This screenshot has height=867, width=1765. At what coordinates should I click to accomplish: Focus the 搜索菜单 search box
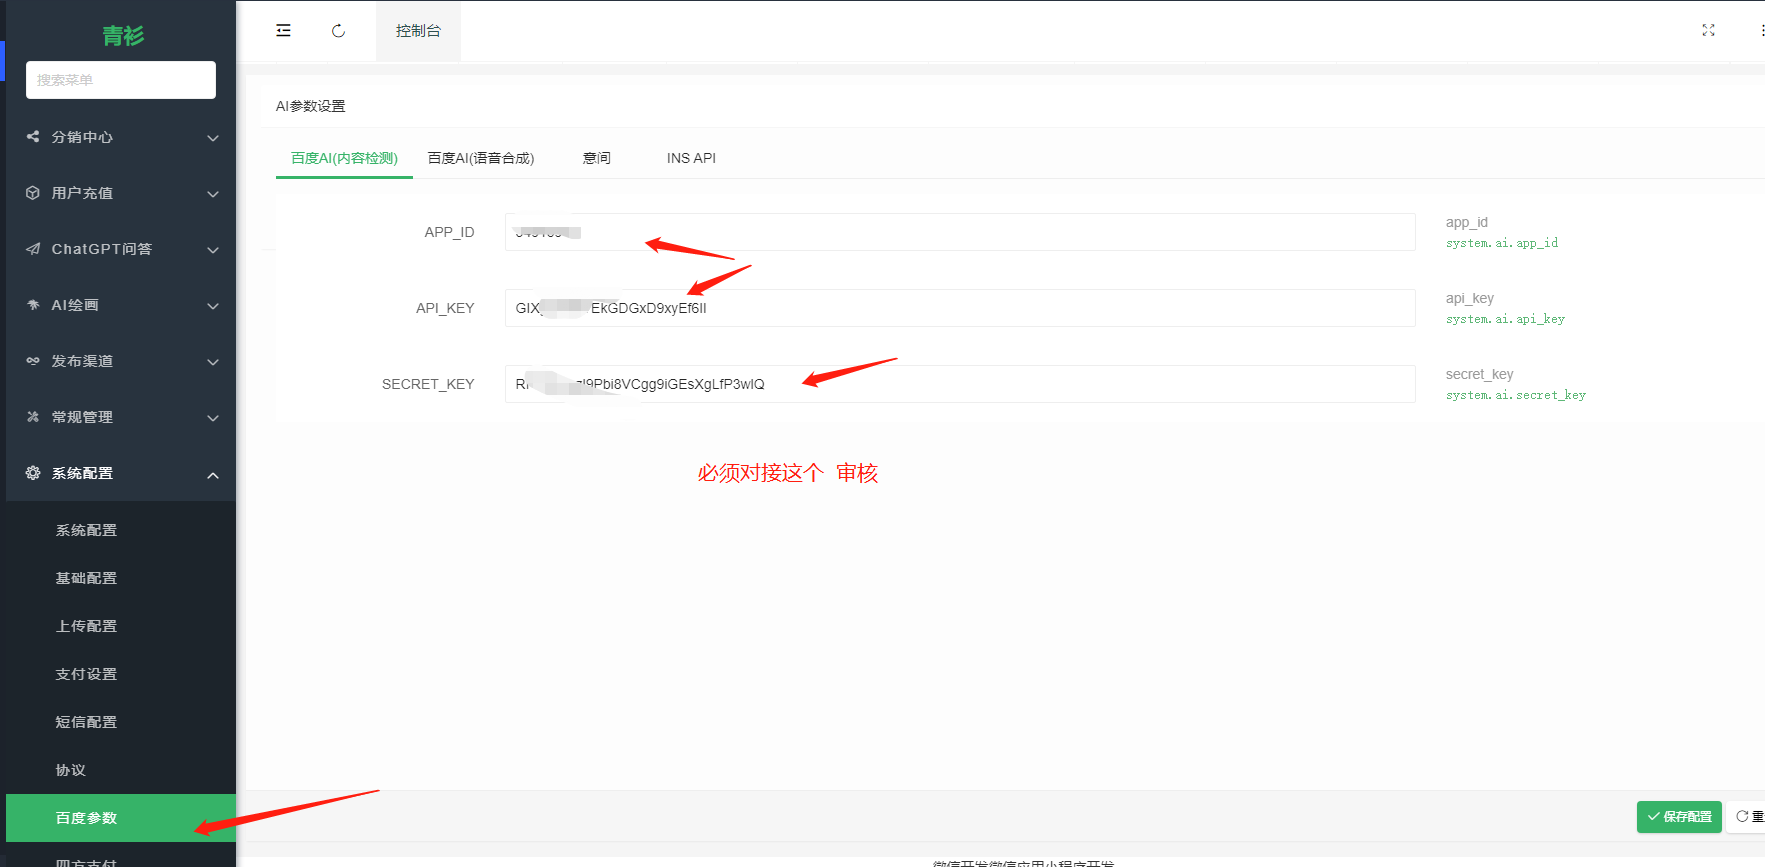coord(121,80)
